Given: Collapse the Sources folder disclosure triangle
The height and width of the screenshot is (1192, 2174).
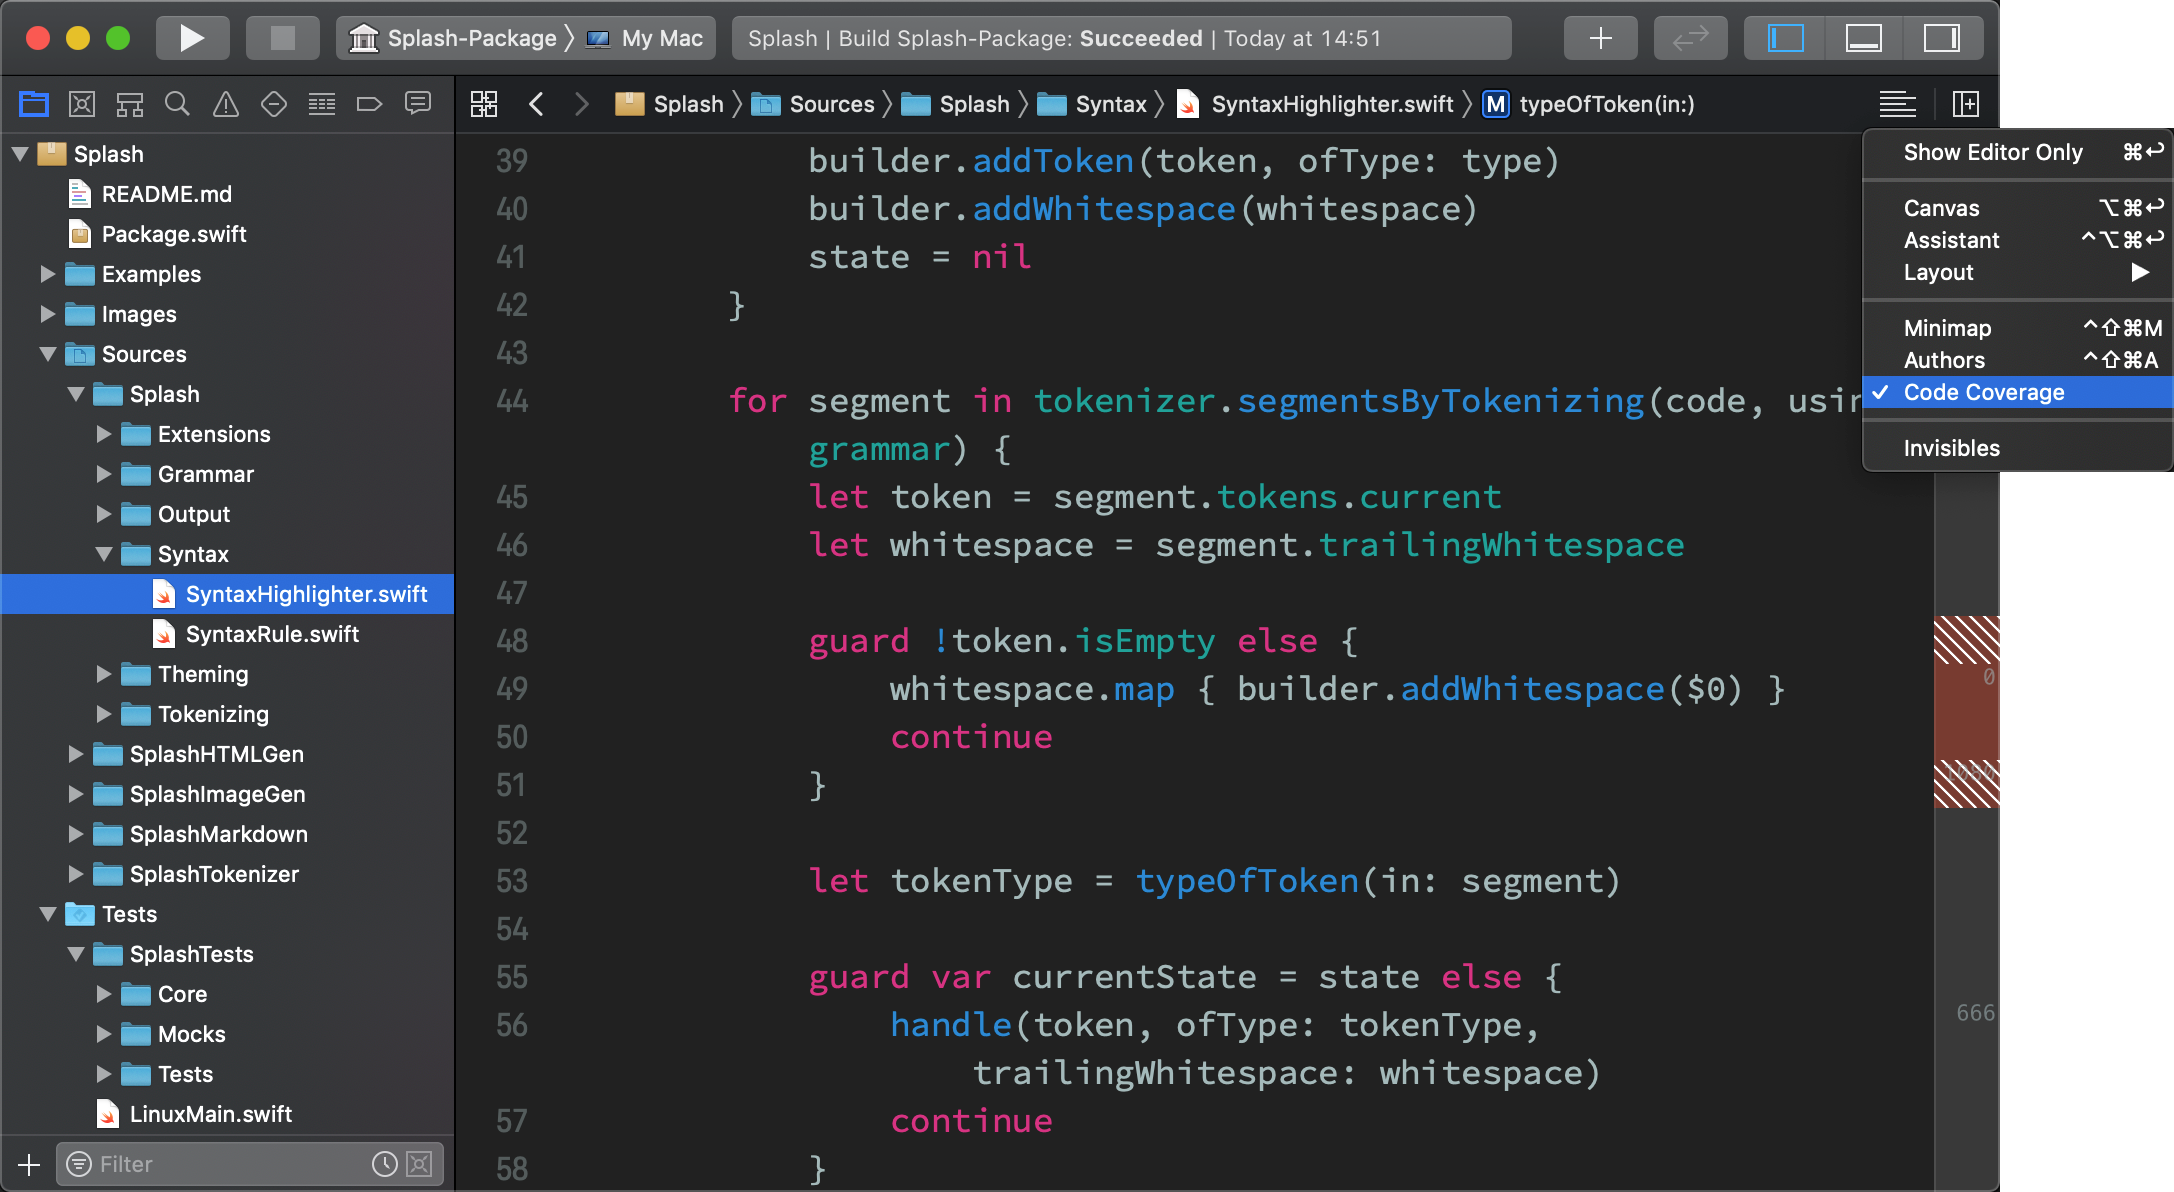Looking at the screenshot, I should [x=46, y=354].
